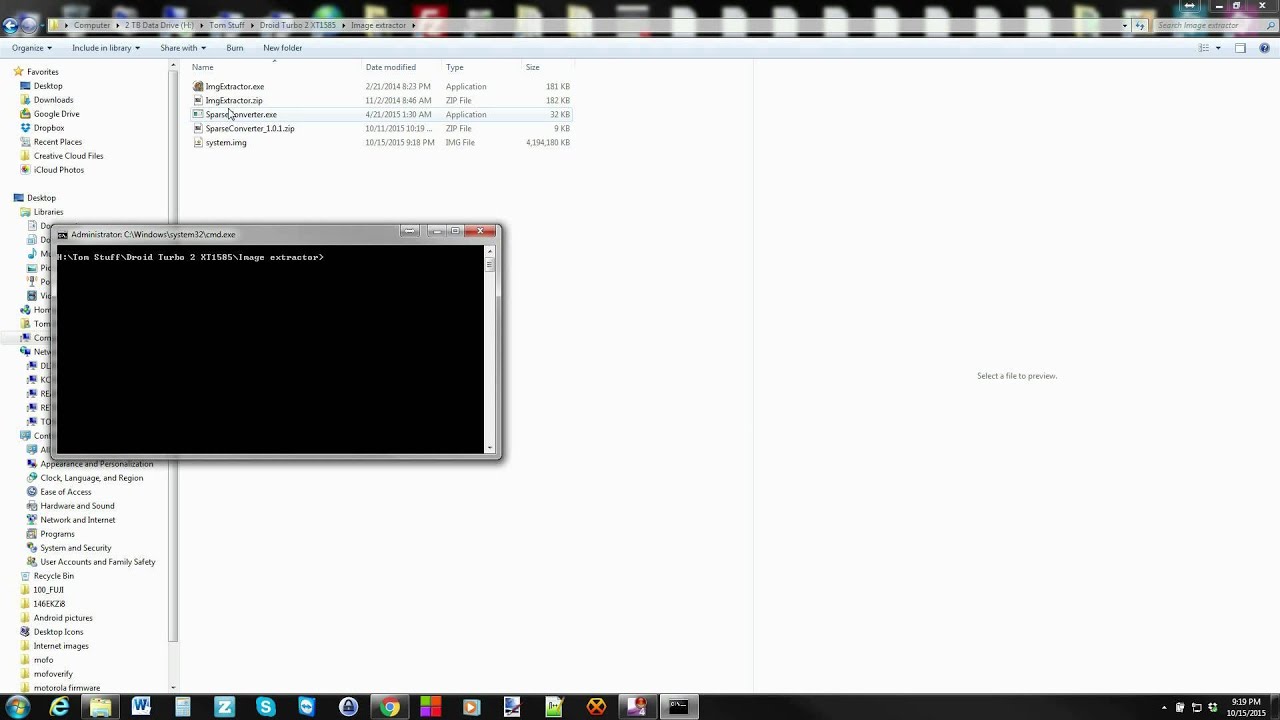Open the orange X taskbar app

(596, 707)
